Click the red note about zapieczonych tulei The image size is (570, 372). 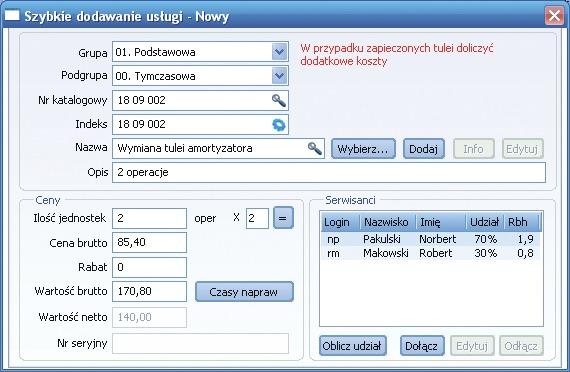pyautogui.click(x=397, y=55)
